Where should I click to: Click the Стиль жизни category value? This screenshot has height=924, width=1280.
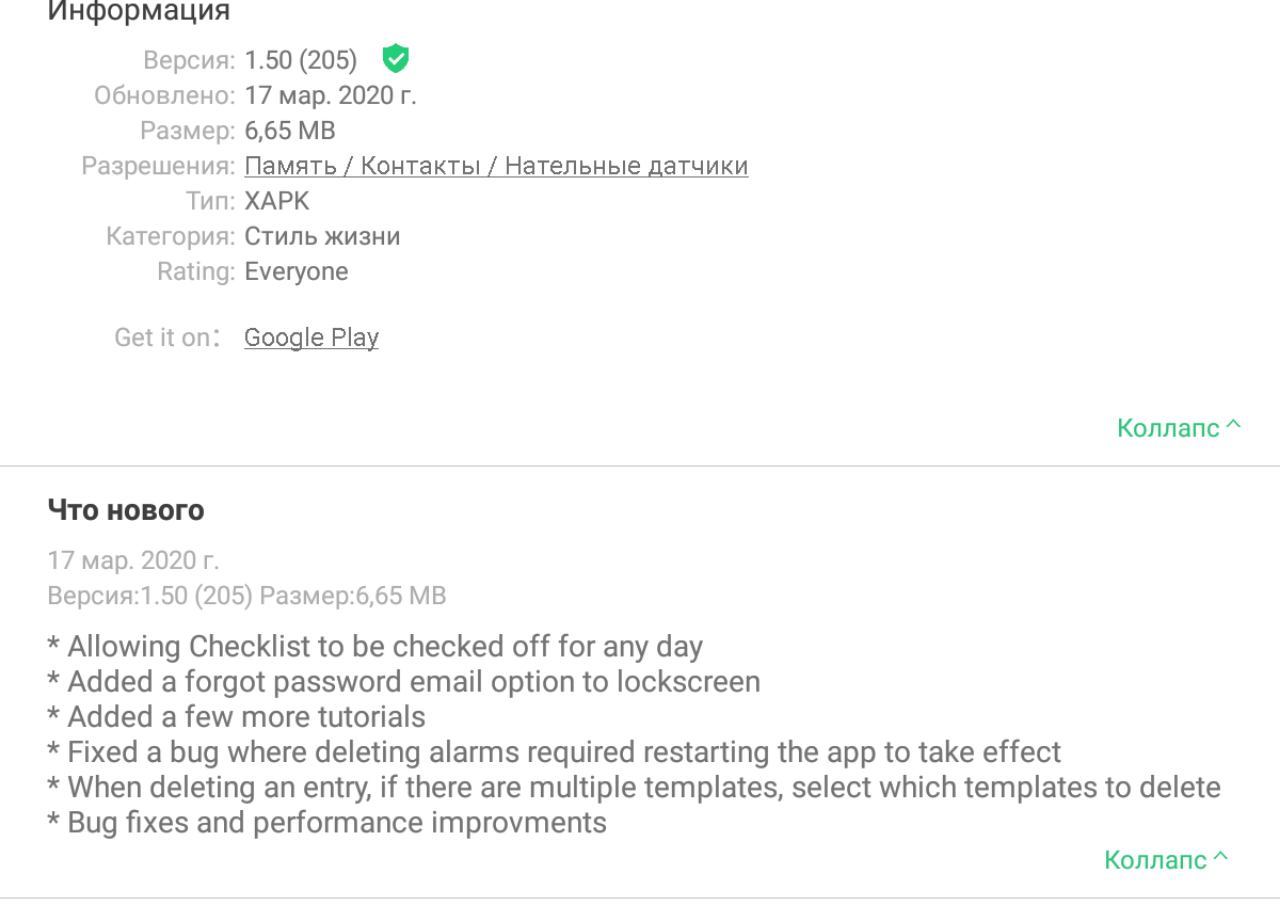(323, 237)
